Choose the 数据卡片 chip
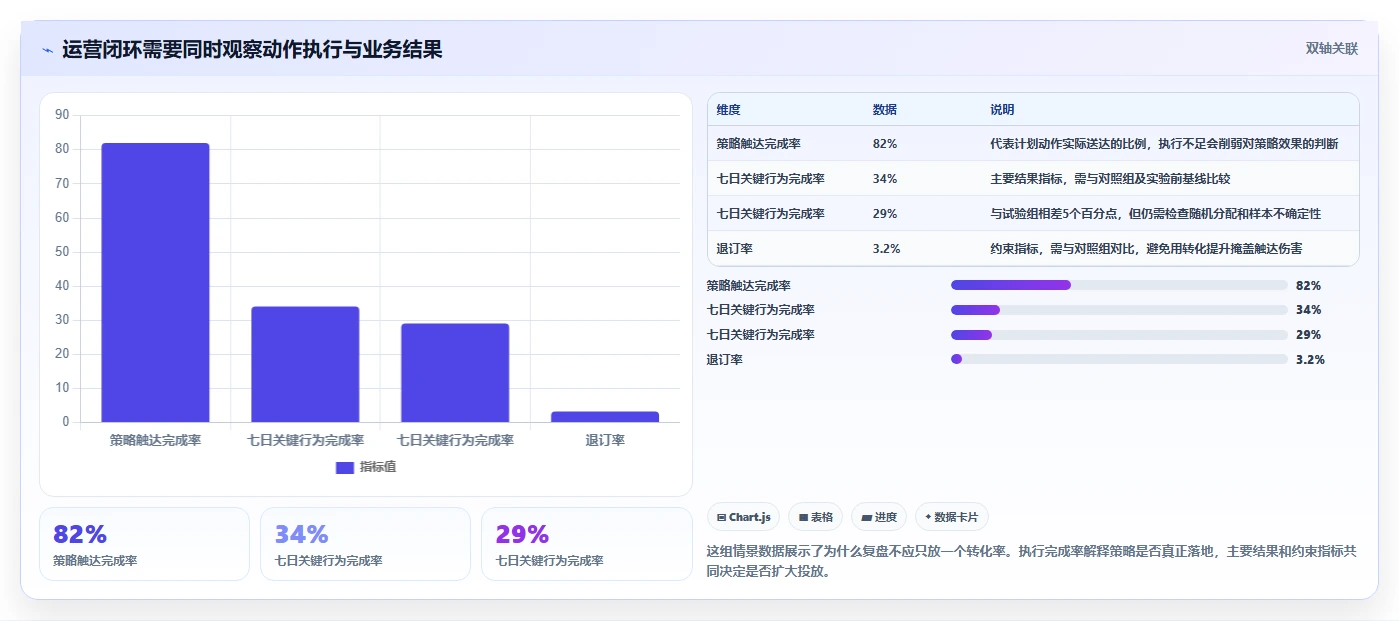The width and height of the screenshot is (1399, 621). pyautogui.click(x=951, y=517)
